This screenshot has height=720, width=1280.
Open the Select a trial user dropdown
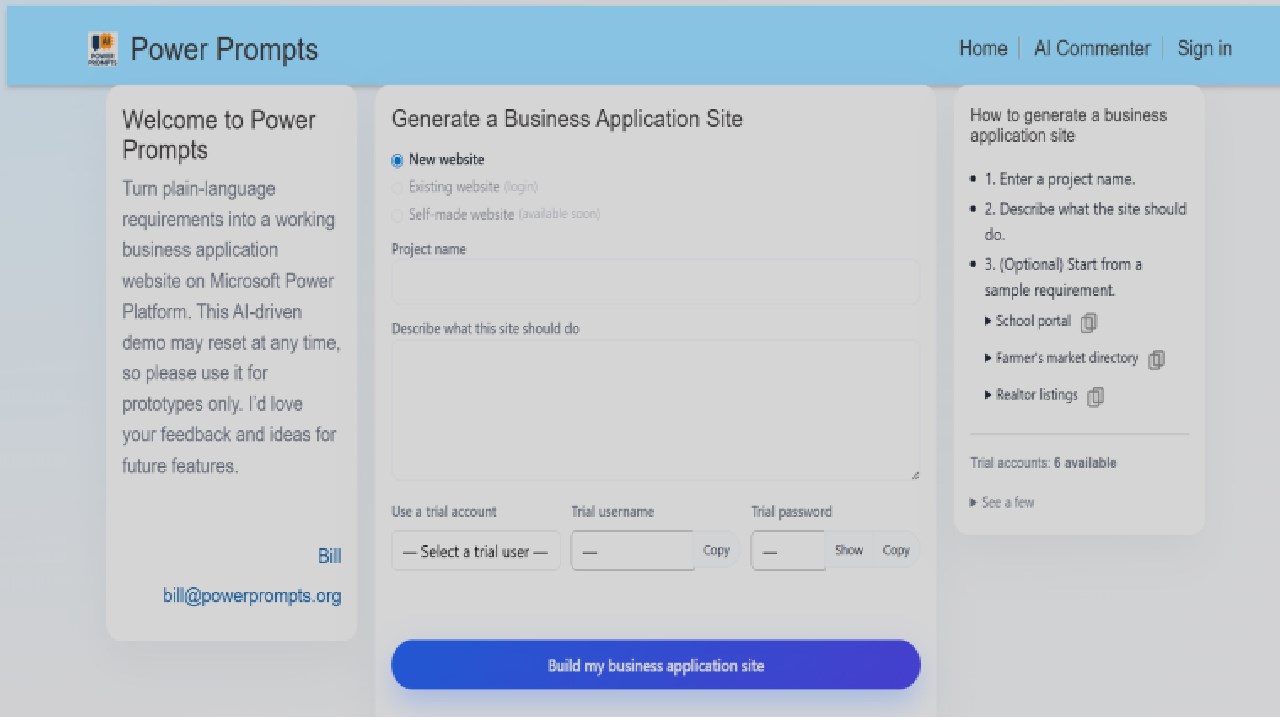point(476,551)
